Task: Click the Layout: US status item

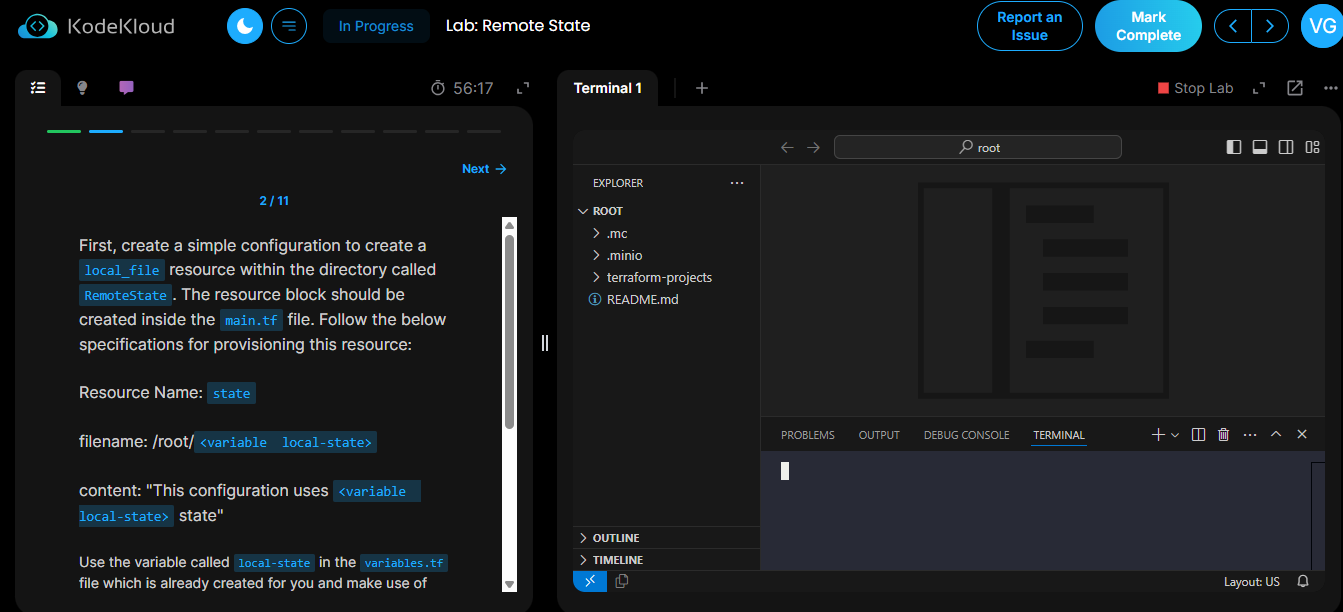Action: (1251, 582)
